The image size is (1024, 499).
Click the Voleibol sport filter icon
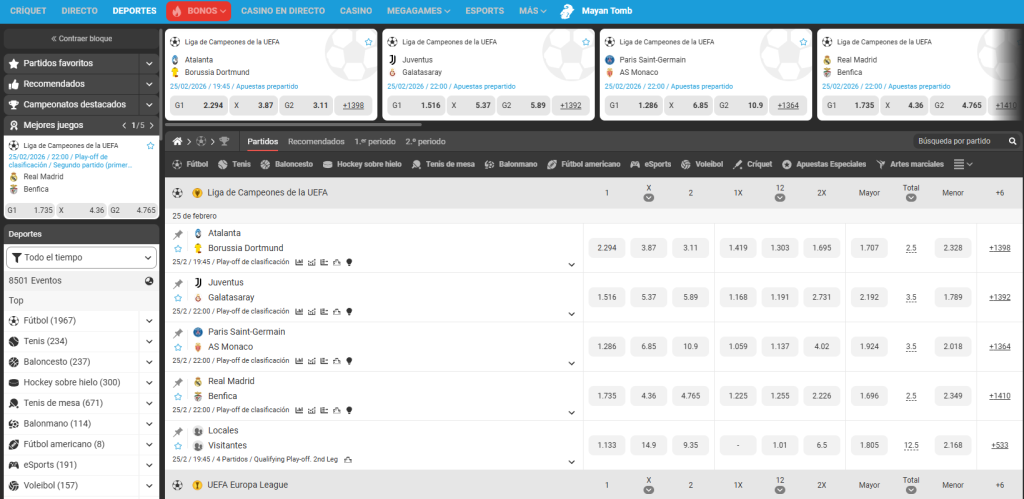click(x=687, y=164)
